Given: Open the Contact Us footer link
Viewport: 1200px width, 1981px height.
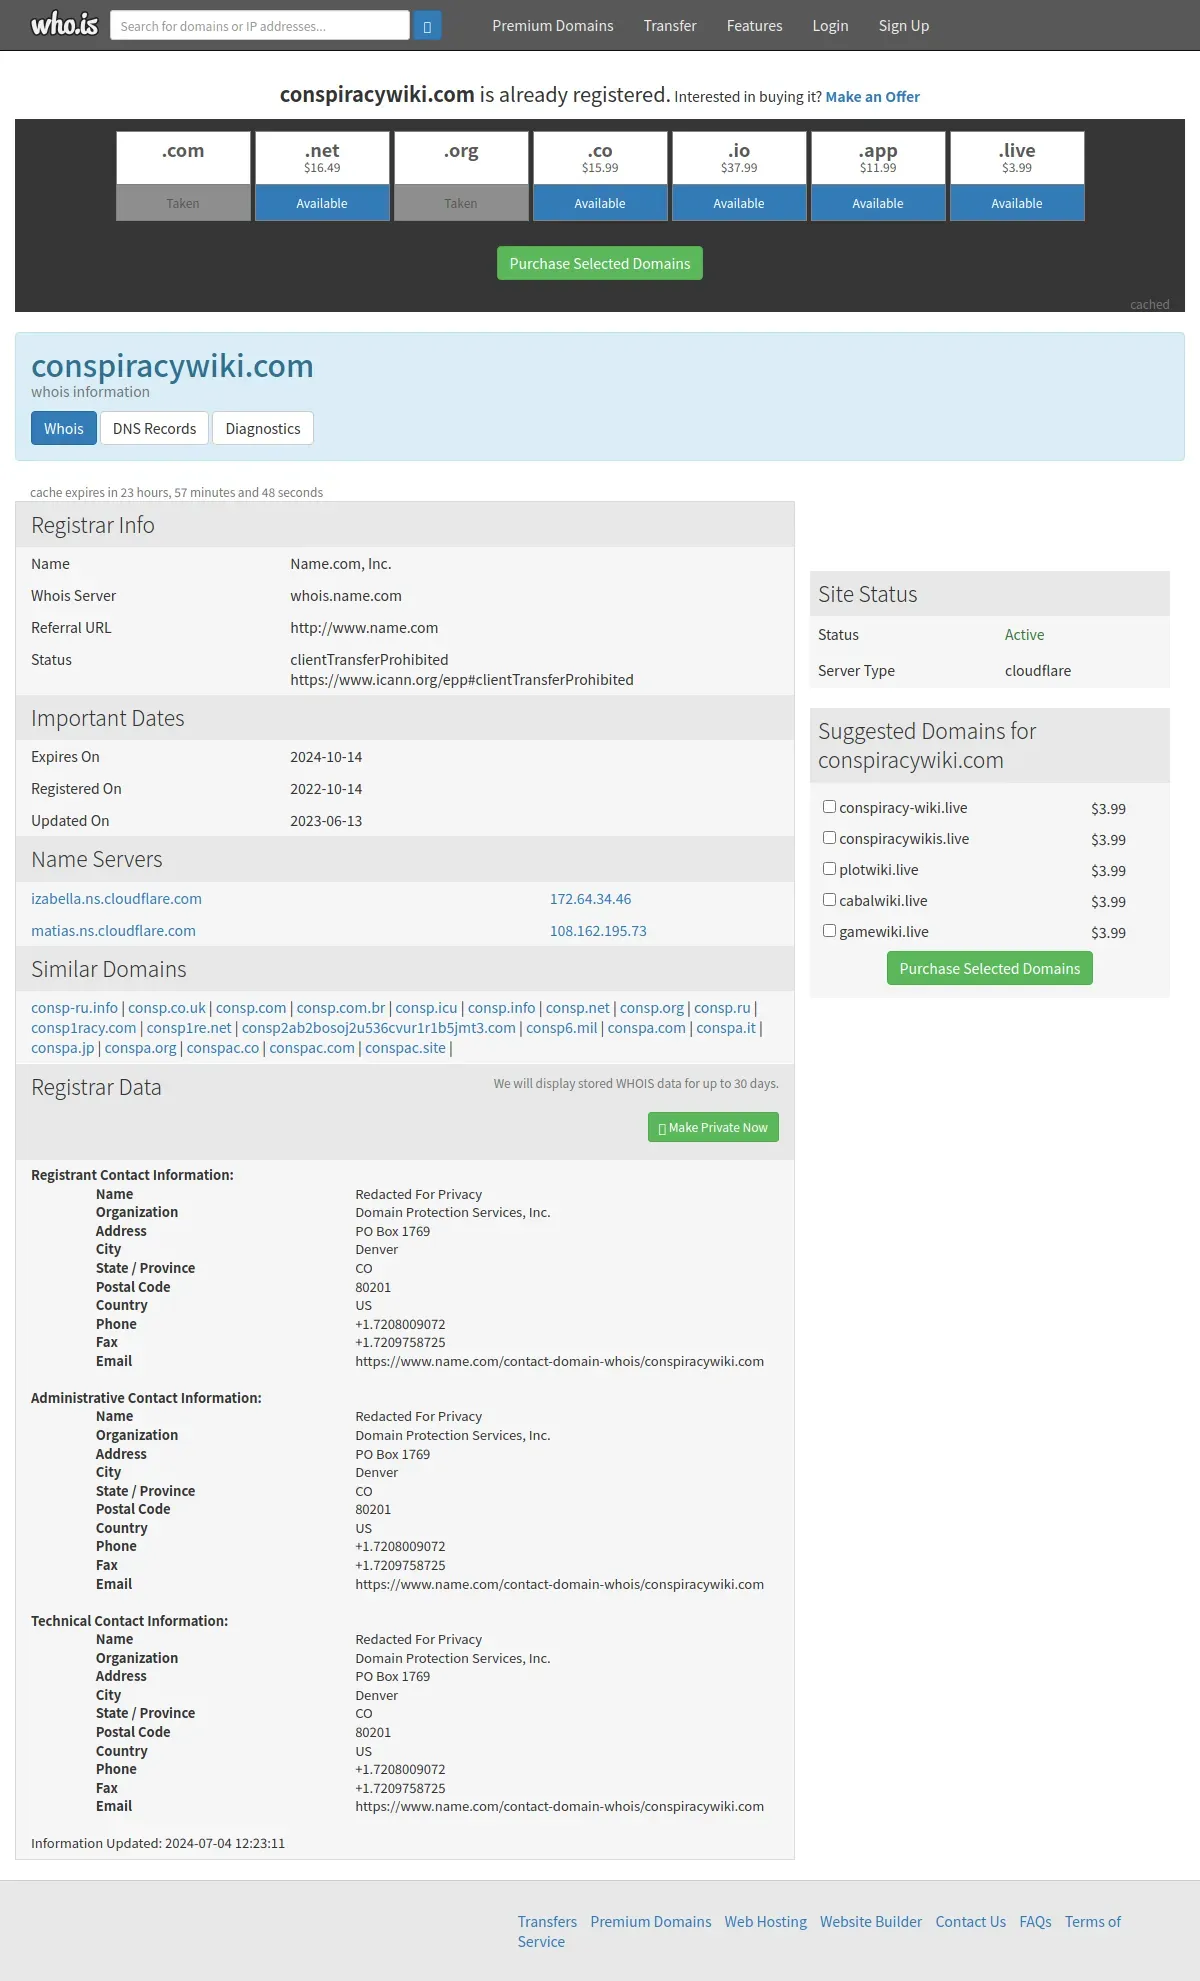Looking at the screenshot, I should click(x=971, y=1922).
